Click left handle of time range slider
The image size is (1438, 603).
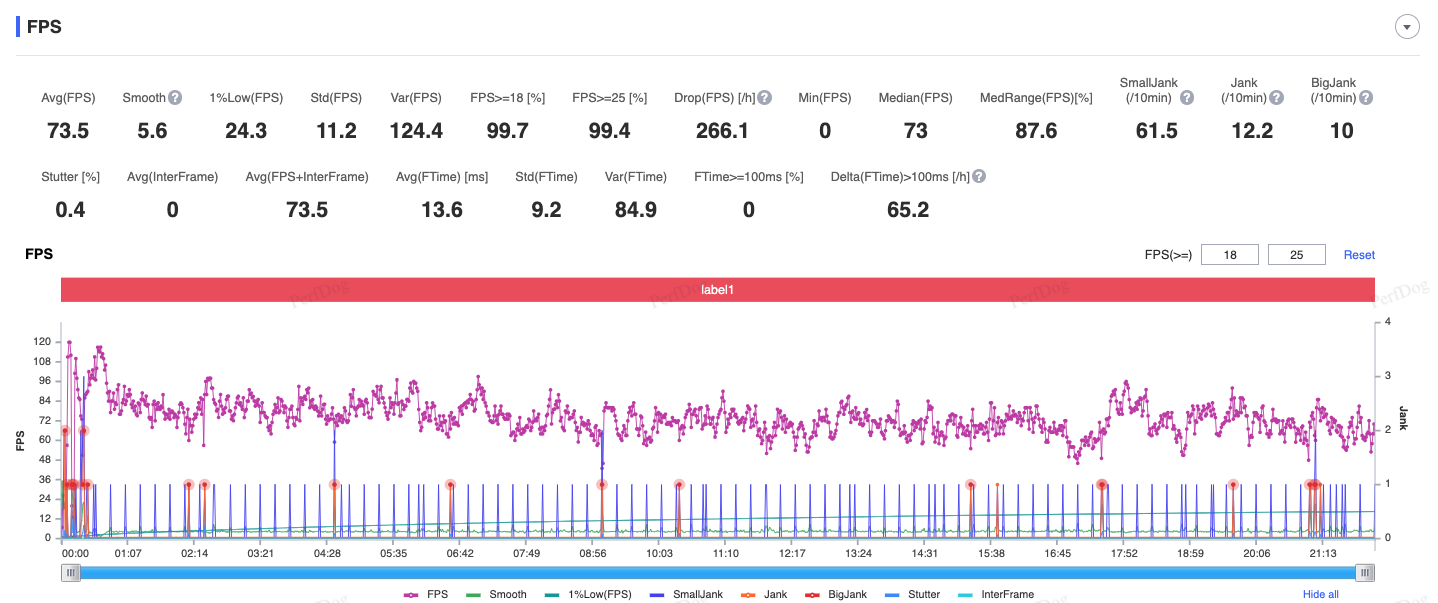[x=70, y=573]
